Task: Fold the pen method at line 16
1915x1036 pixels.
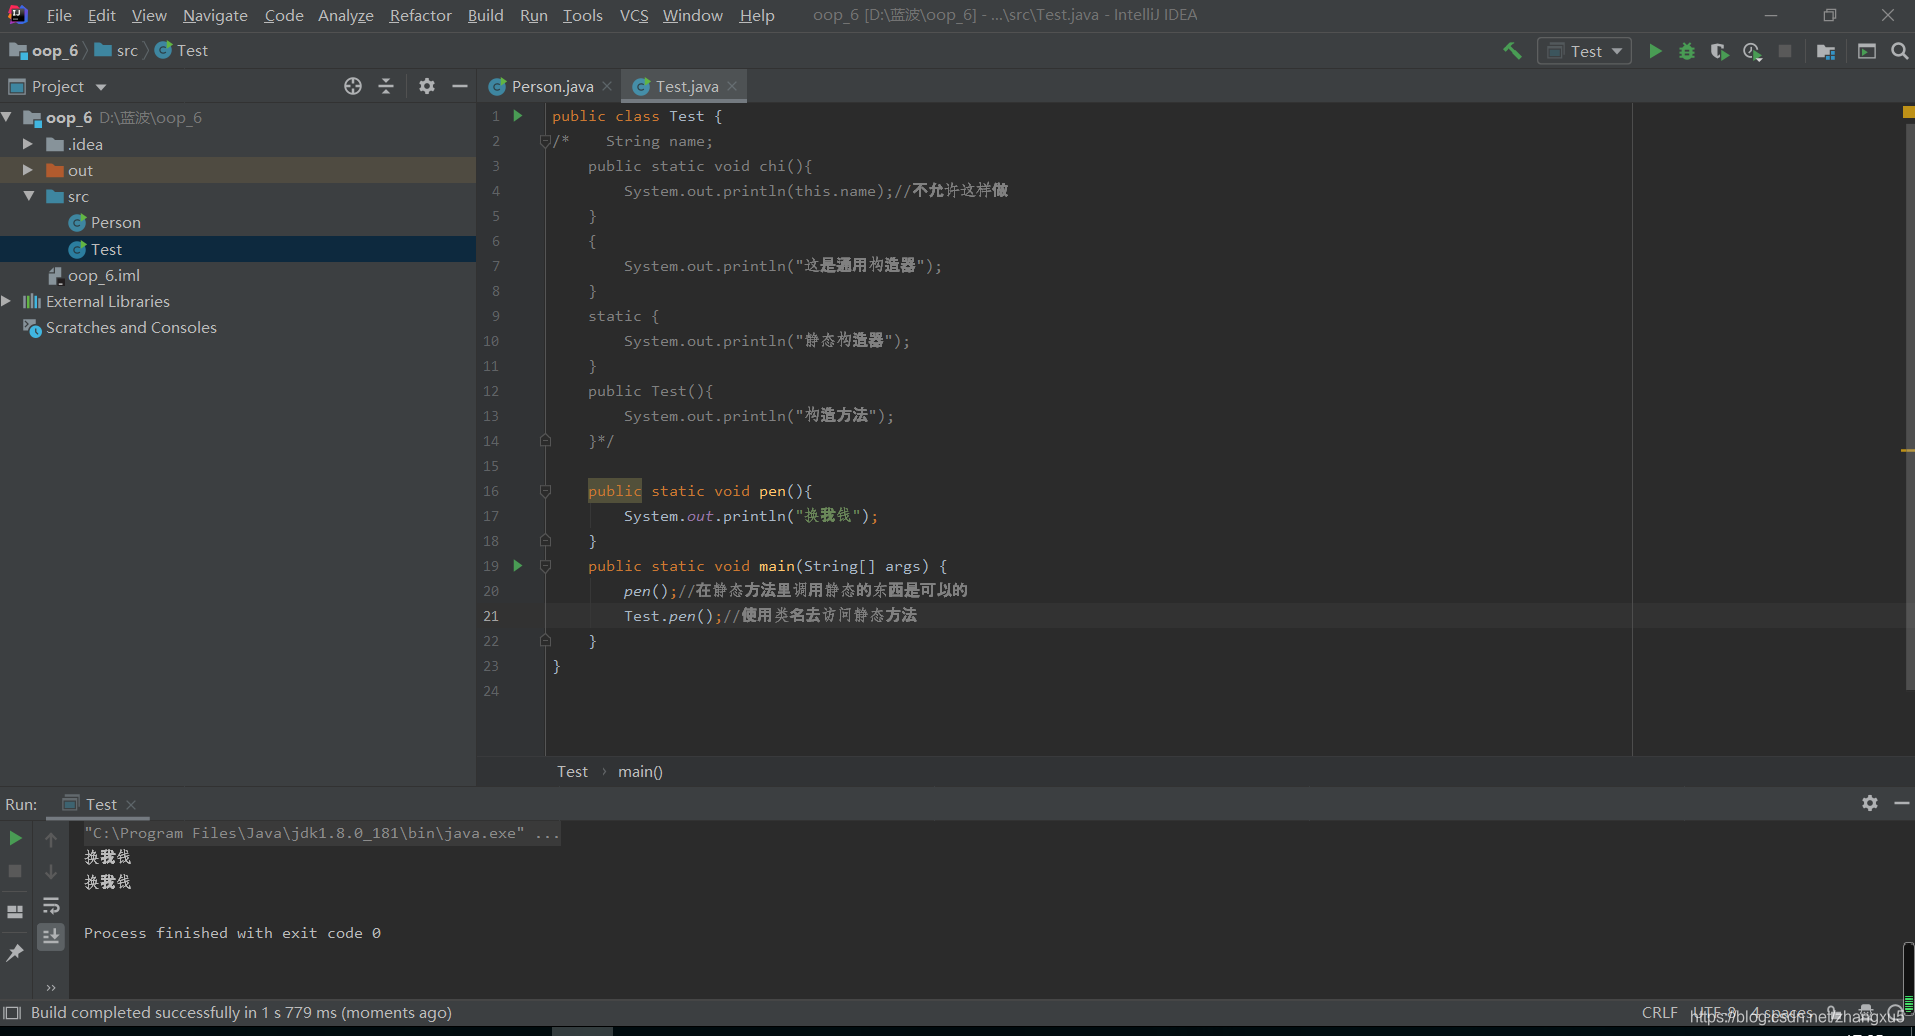Action: click(545, 491)
